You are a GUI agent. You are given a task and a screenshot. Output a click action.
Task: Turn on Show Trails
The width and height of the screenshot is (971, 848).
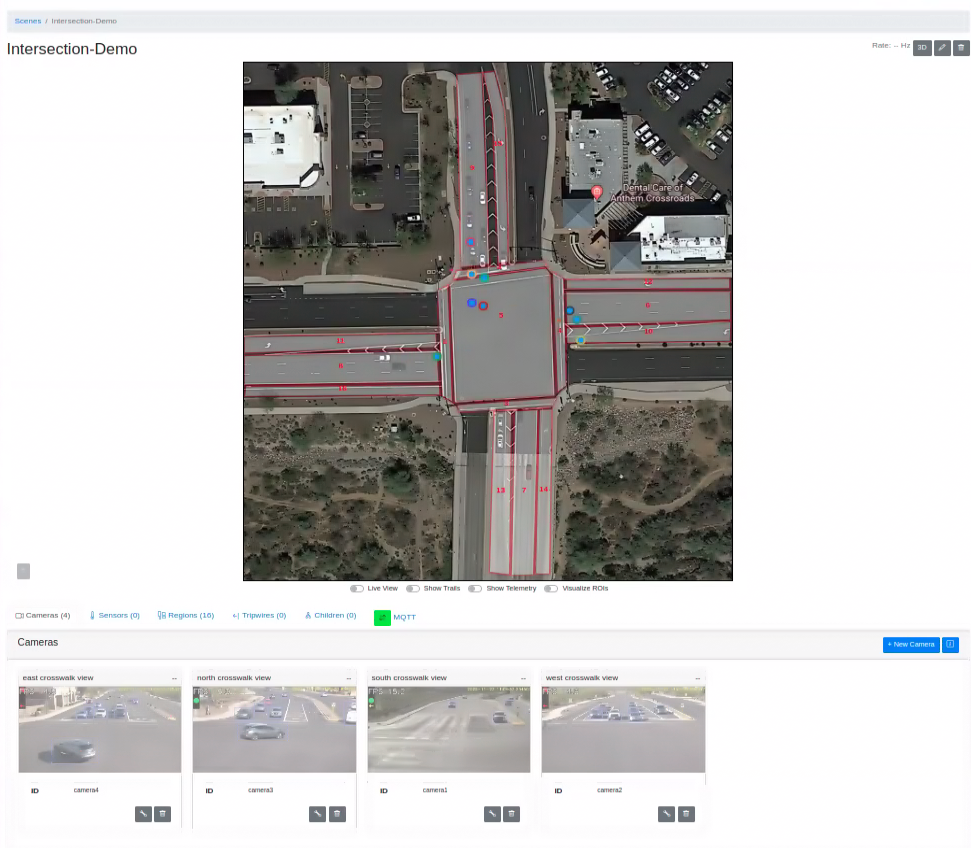pos(412,588)
